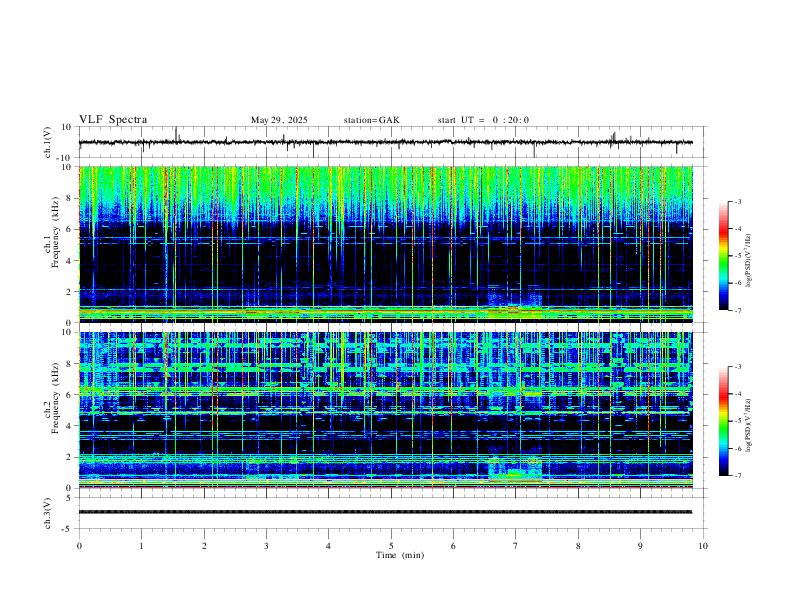Click time axis tick label "5"

click(x=391, y=546)
